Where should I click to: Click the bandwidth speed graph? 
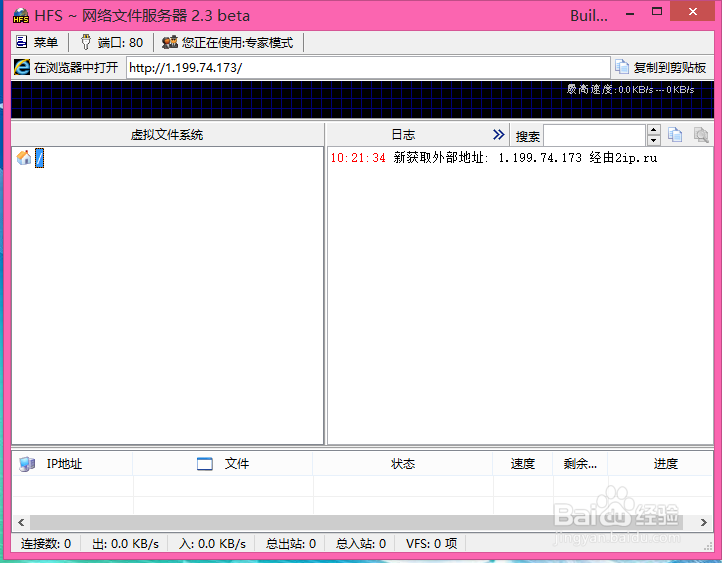[x=362, y=100]
